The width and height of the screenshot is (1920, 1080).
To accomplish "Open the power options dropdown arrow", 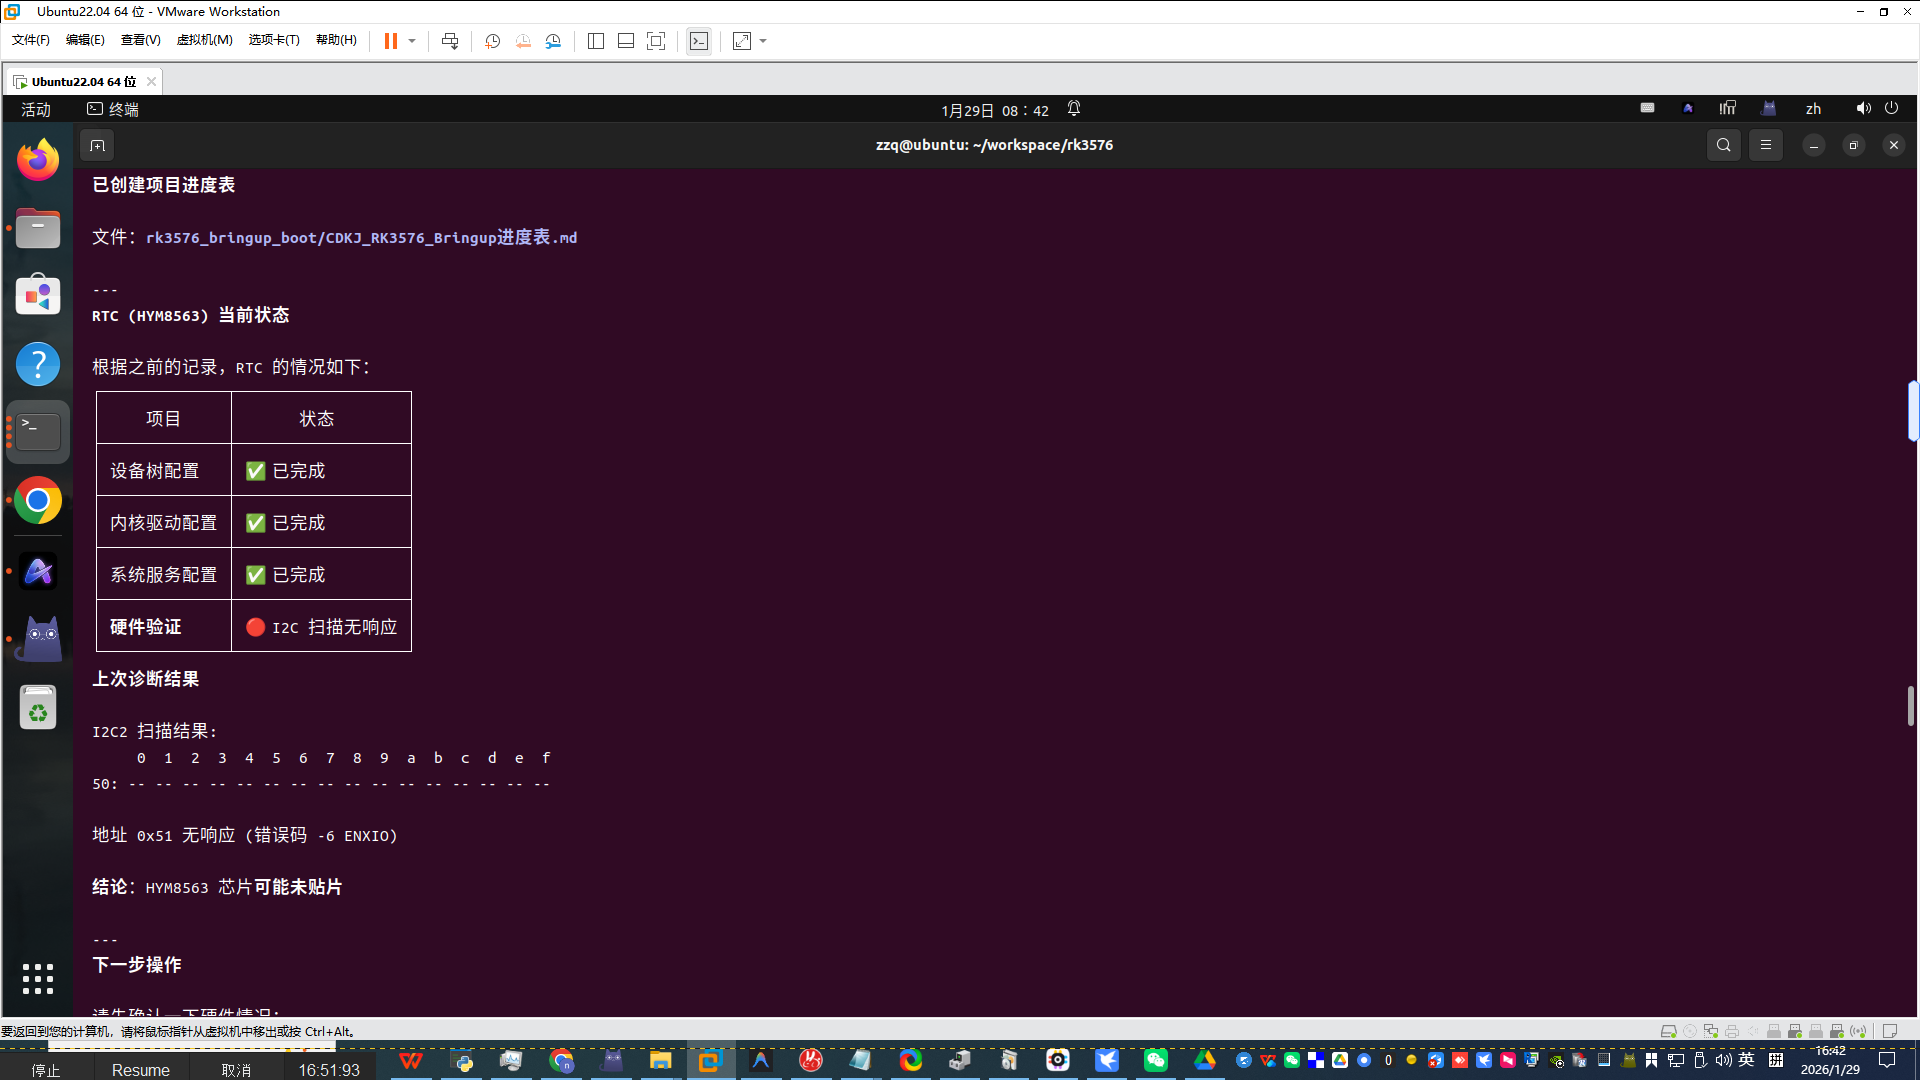I will [x=412, y=41].
